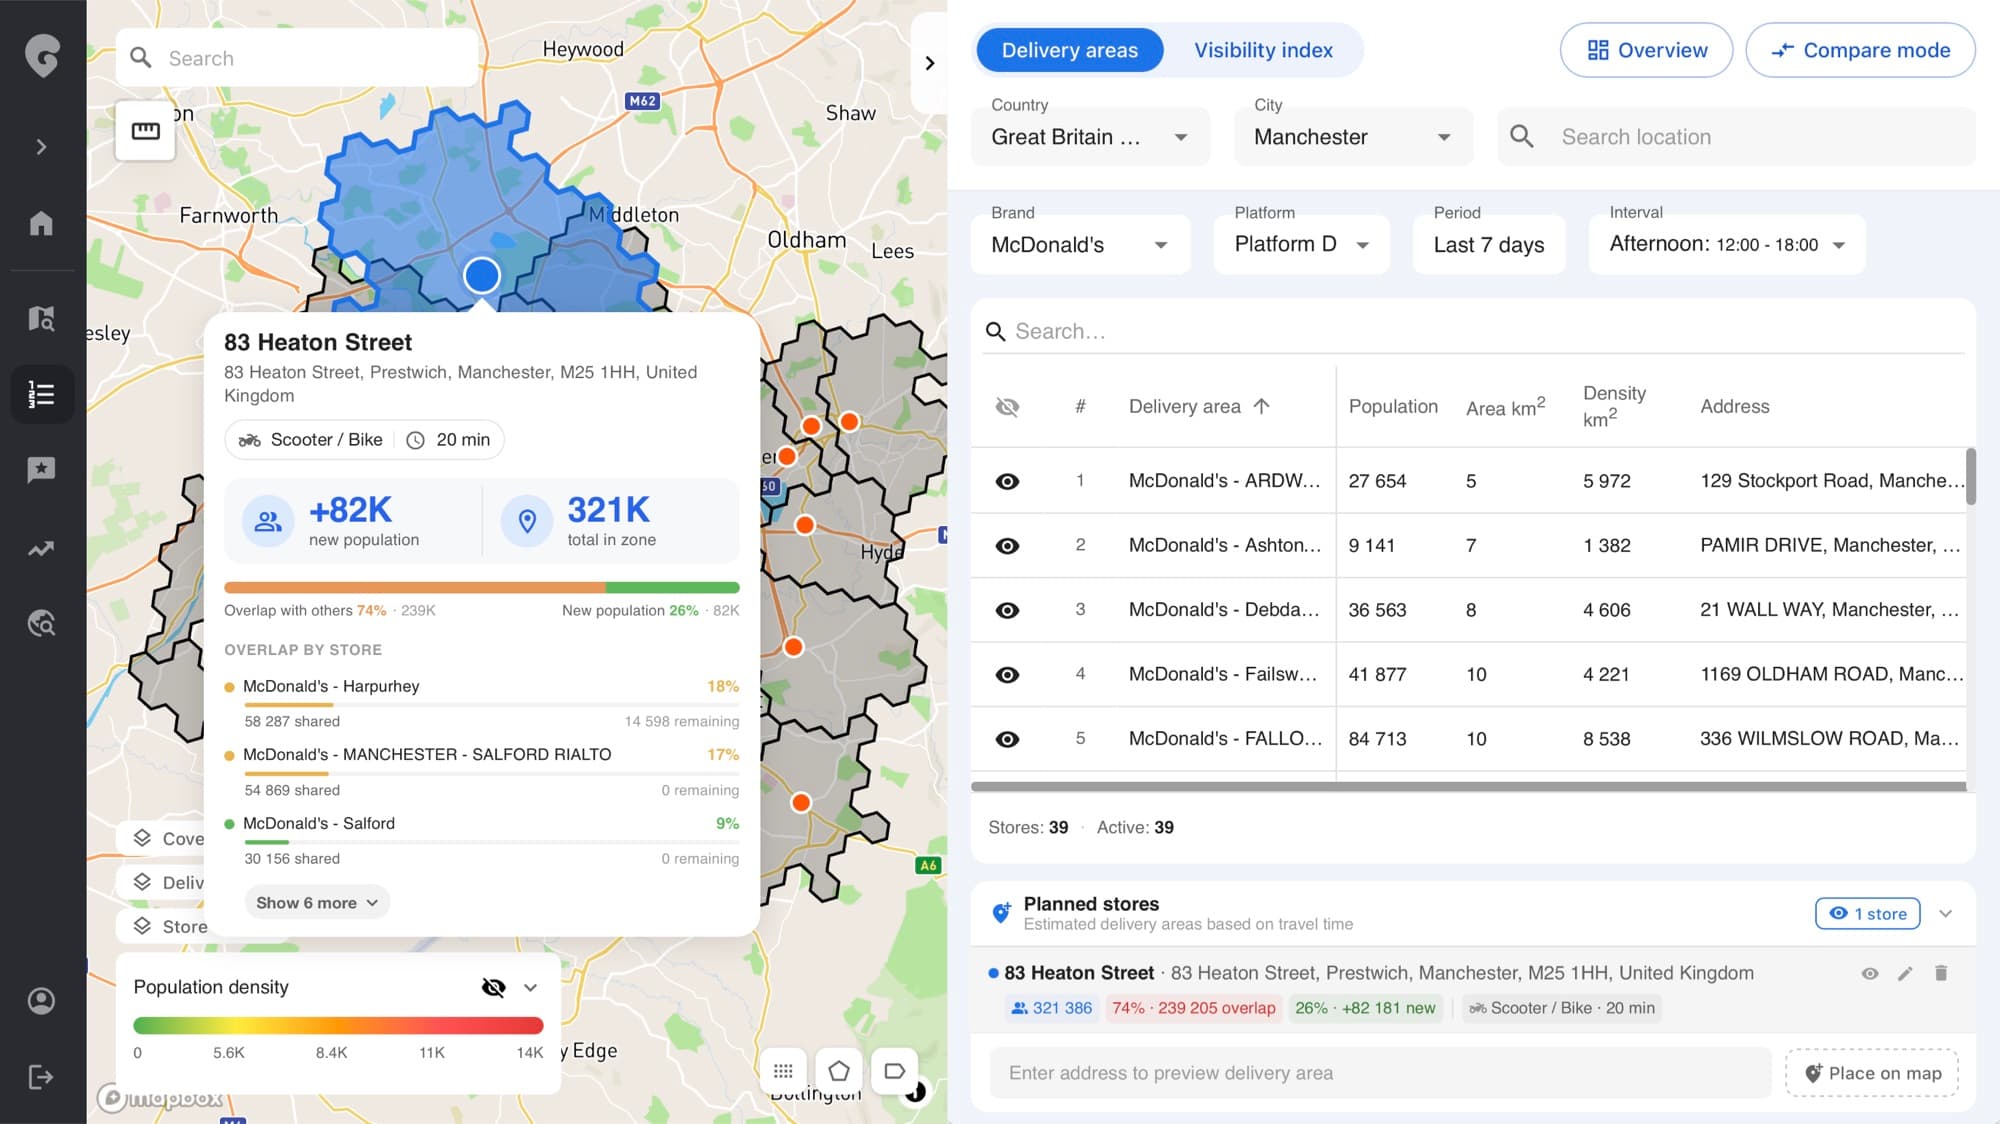Toggle hide-all visibility icon in table header

coord(1007,406)
